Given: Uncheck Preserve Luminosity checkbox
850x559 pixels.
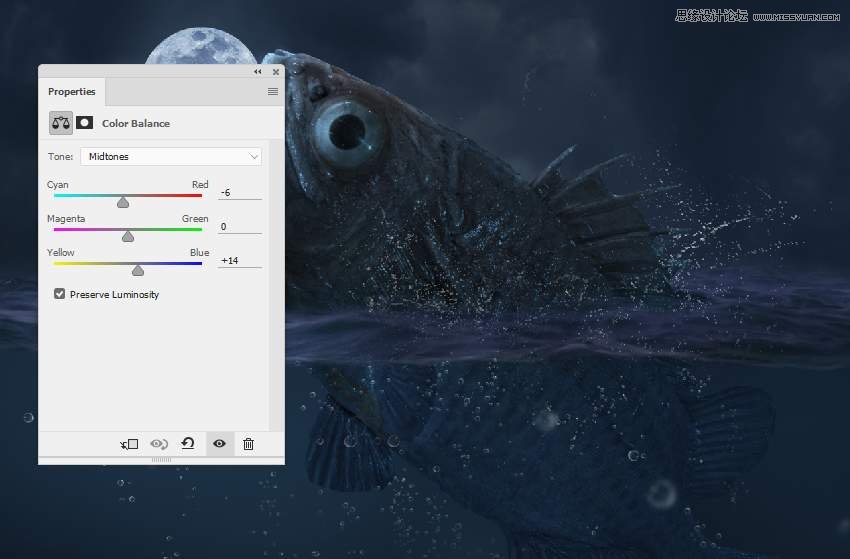Looking at the screenshot, I should (60, 294).
